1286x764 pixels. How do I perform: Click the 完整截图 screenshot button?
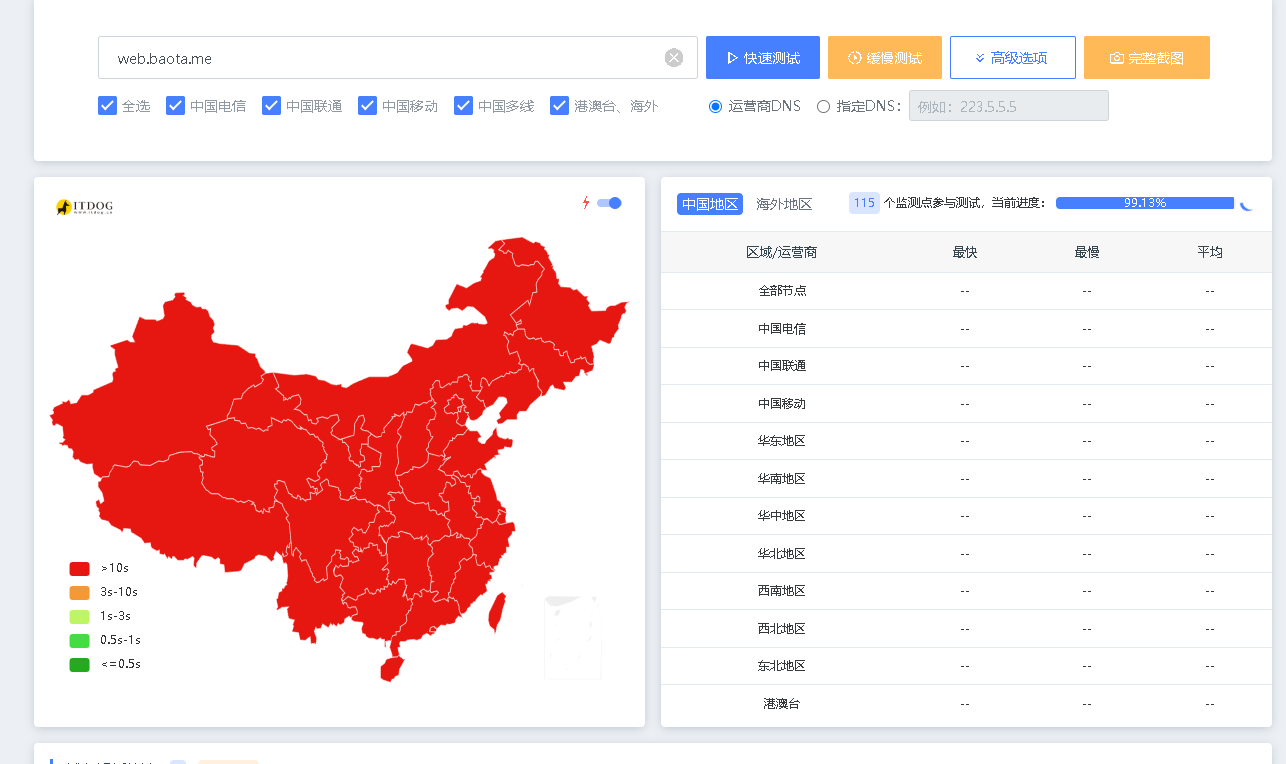coord(1146,58)
